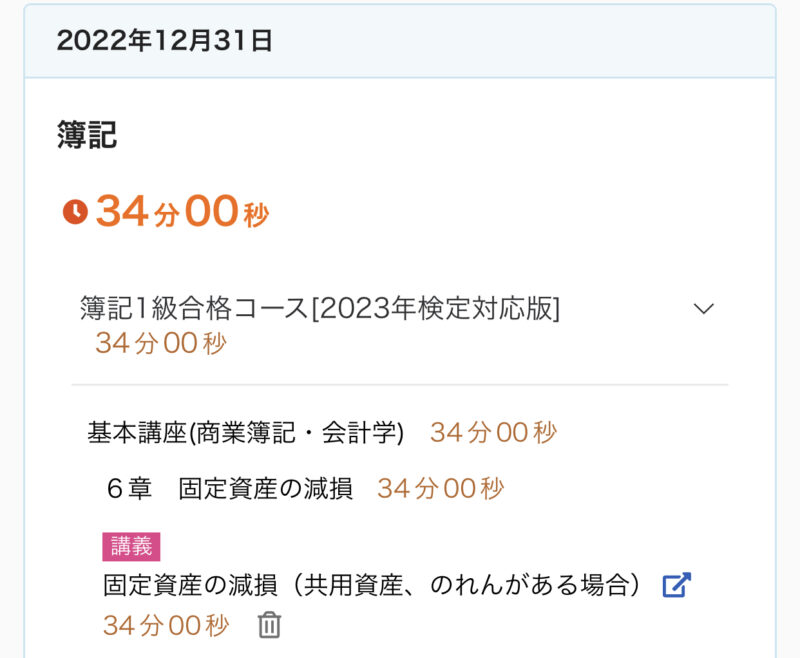The height and width of the screenshot is (658, 800).
Task: Collapse the 簿記1級合格コース chevron
Action: [704, 309]
